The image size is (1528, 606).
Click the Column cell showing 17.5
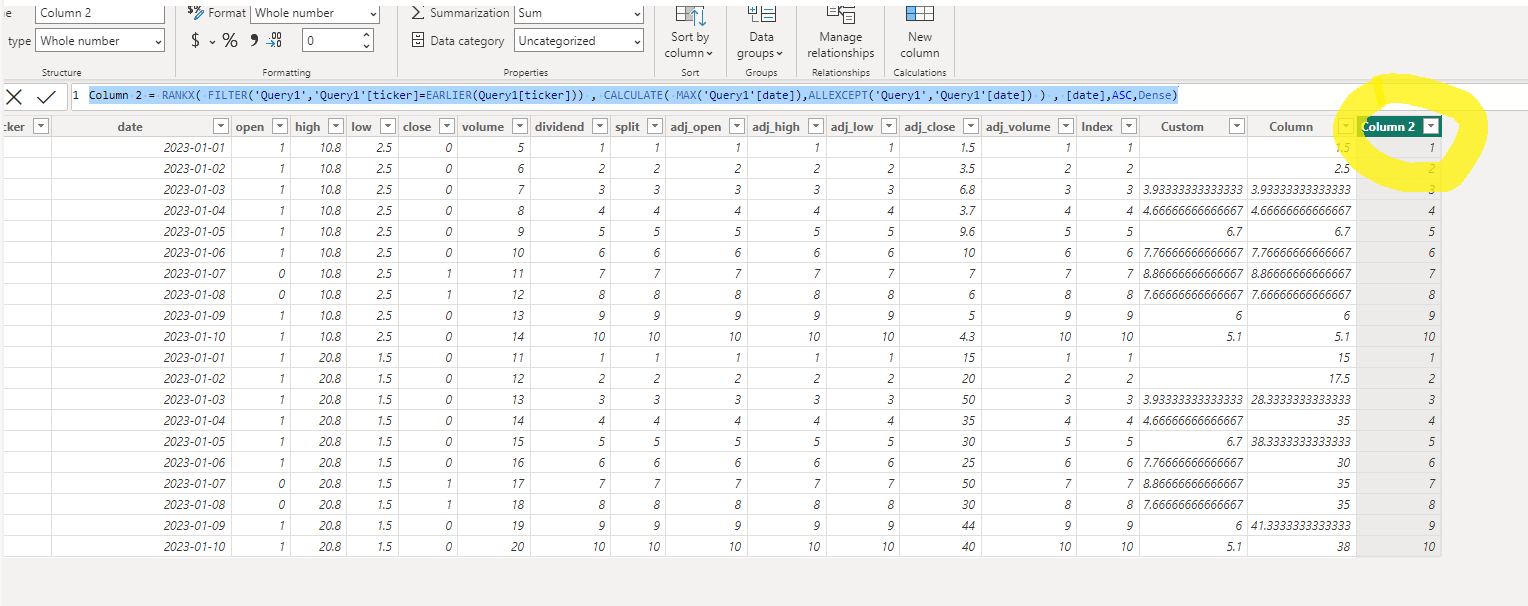[1301, 379]
